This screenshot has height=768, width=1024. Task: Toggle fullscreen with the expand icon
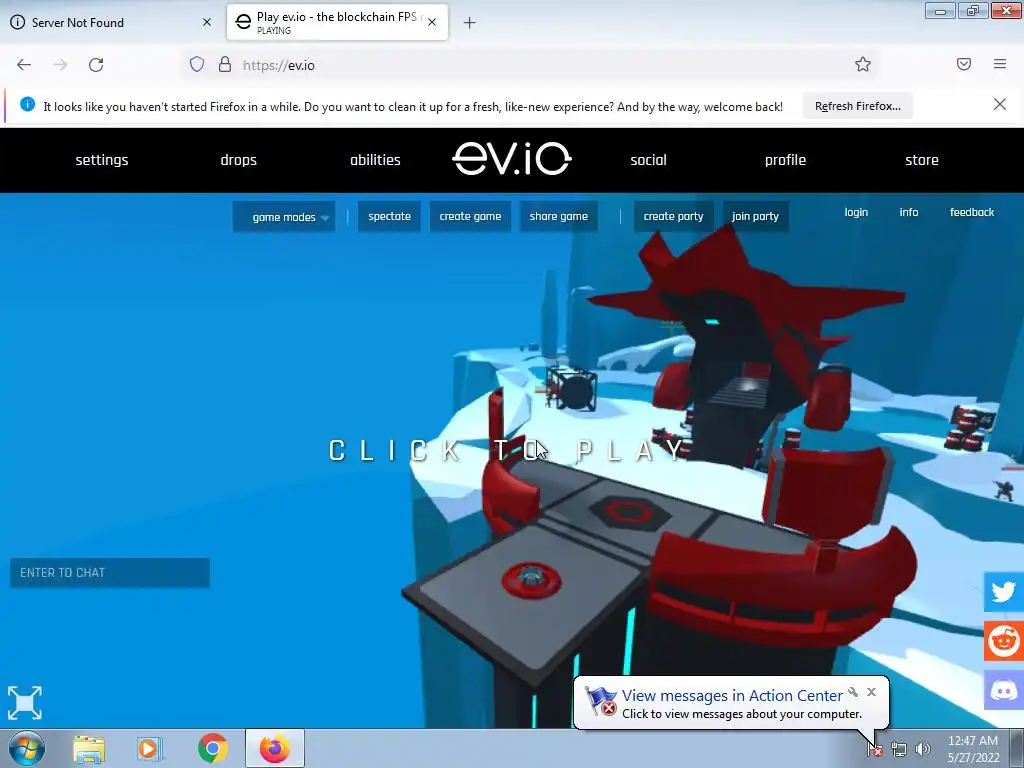click(25, 703)
